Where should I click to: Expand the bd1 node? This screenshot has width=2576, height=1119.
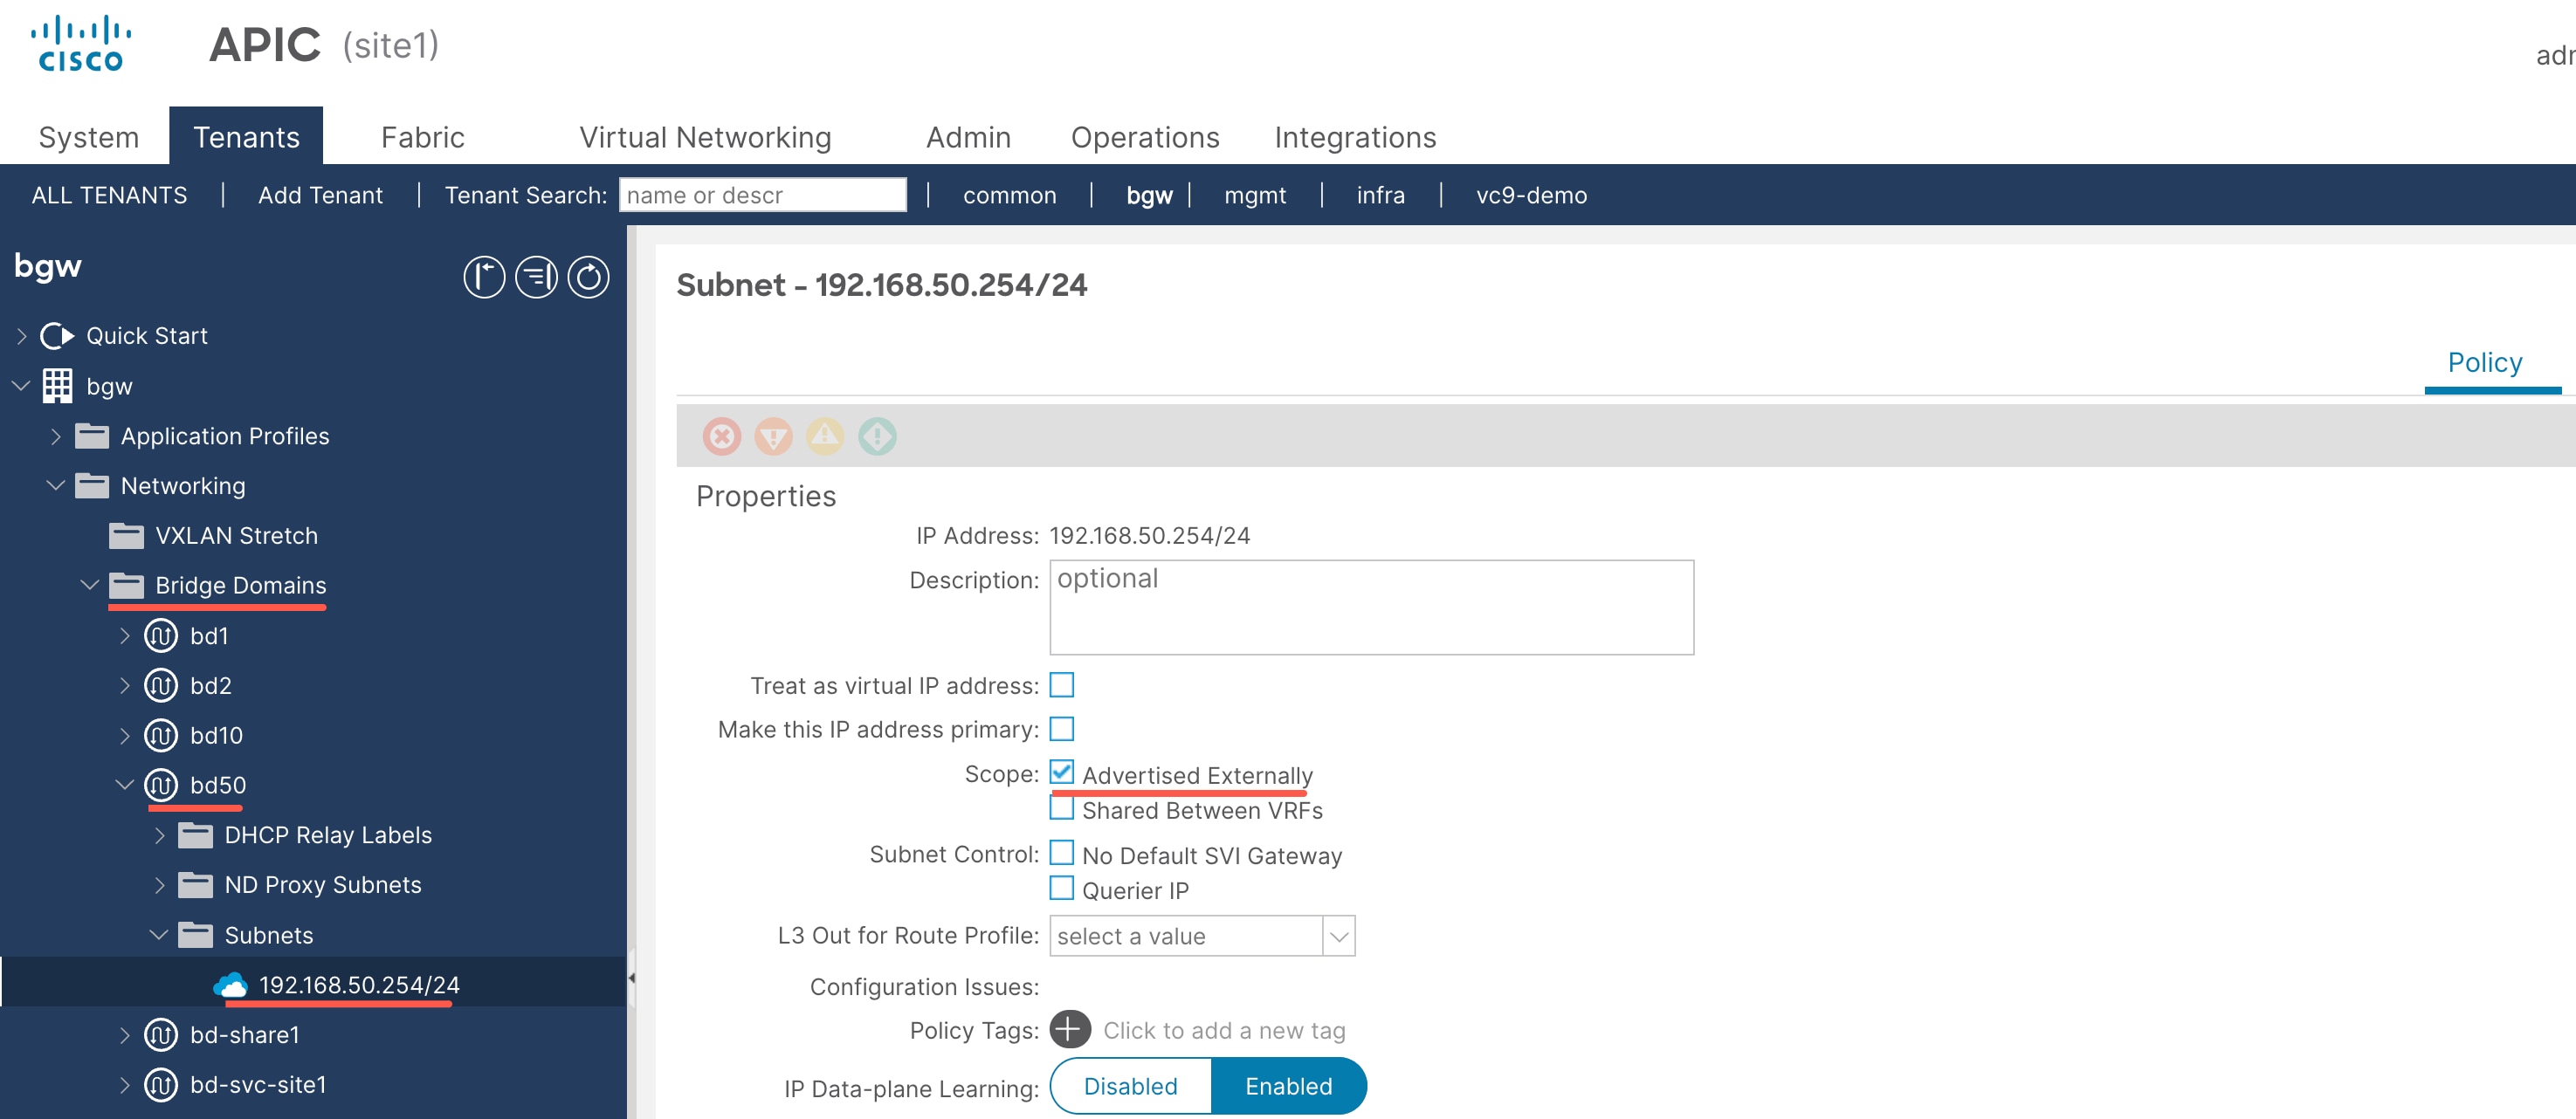(125, 636)
